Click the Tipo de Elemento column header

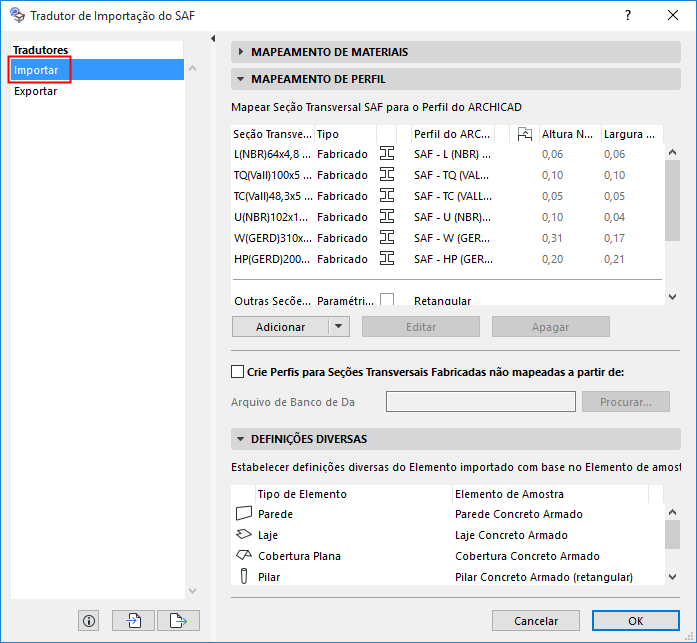[354, 494]
